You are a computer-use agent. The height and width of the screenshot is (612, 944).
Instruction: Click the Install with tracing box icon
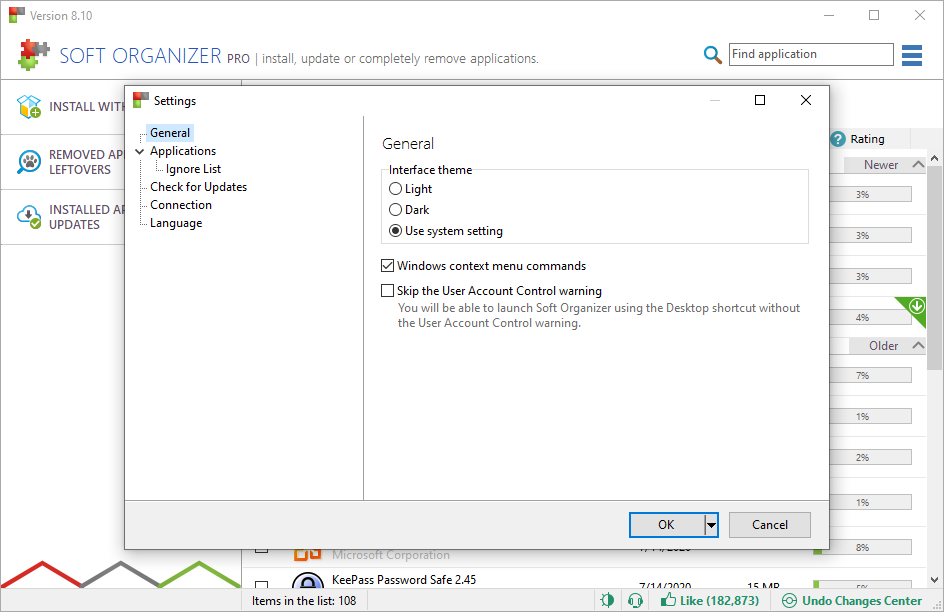click(x=29, y=107)
